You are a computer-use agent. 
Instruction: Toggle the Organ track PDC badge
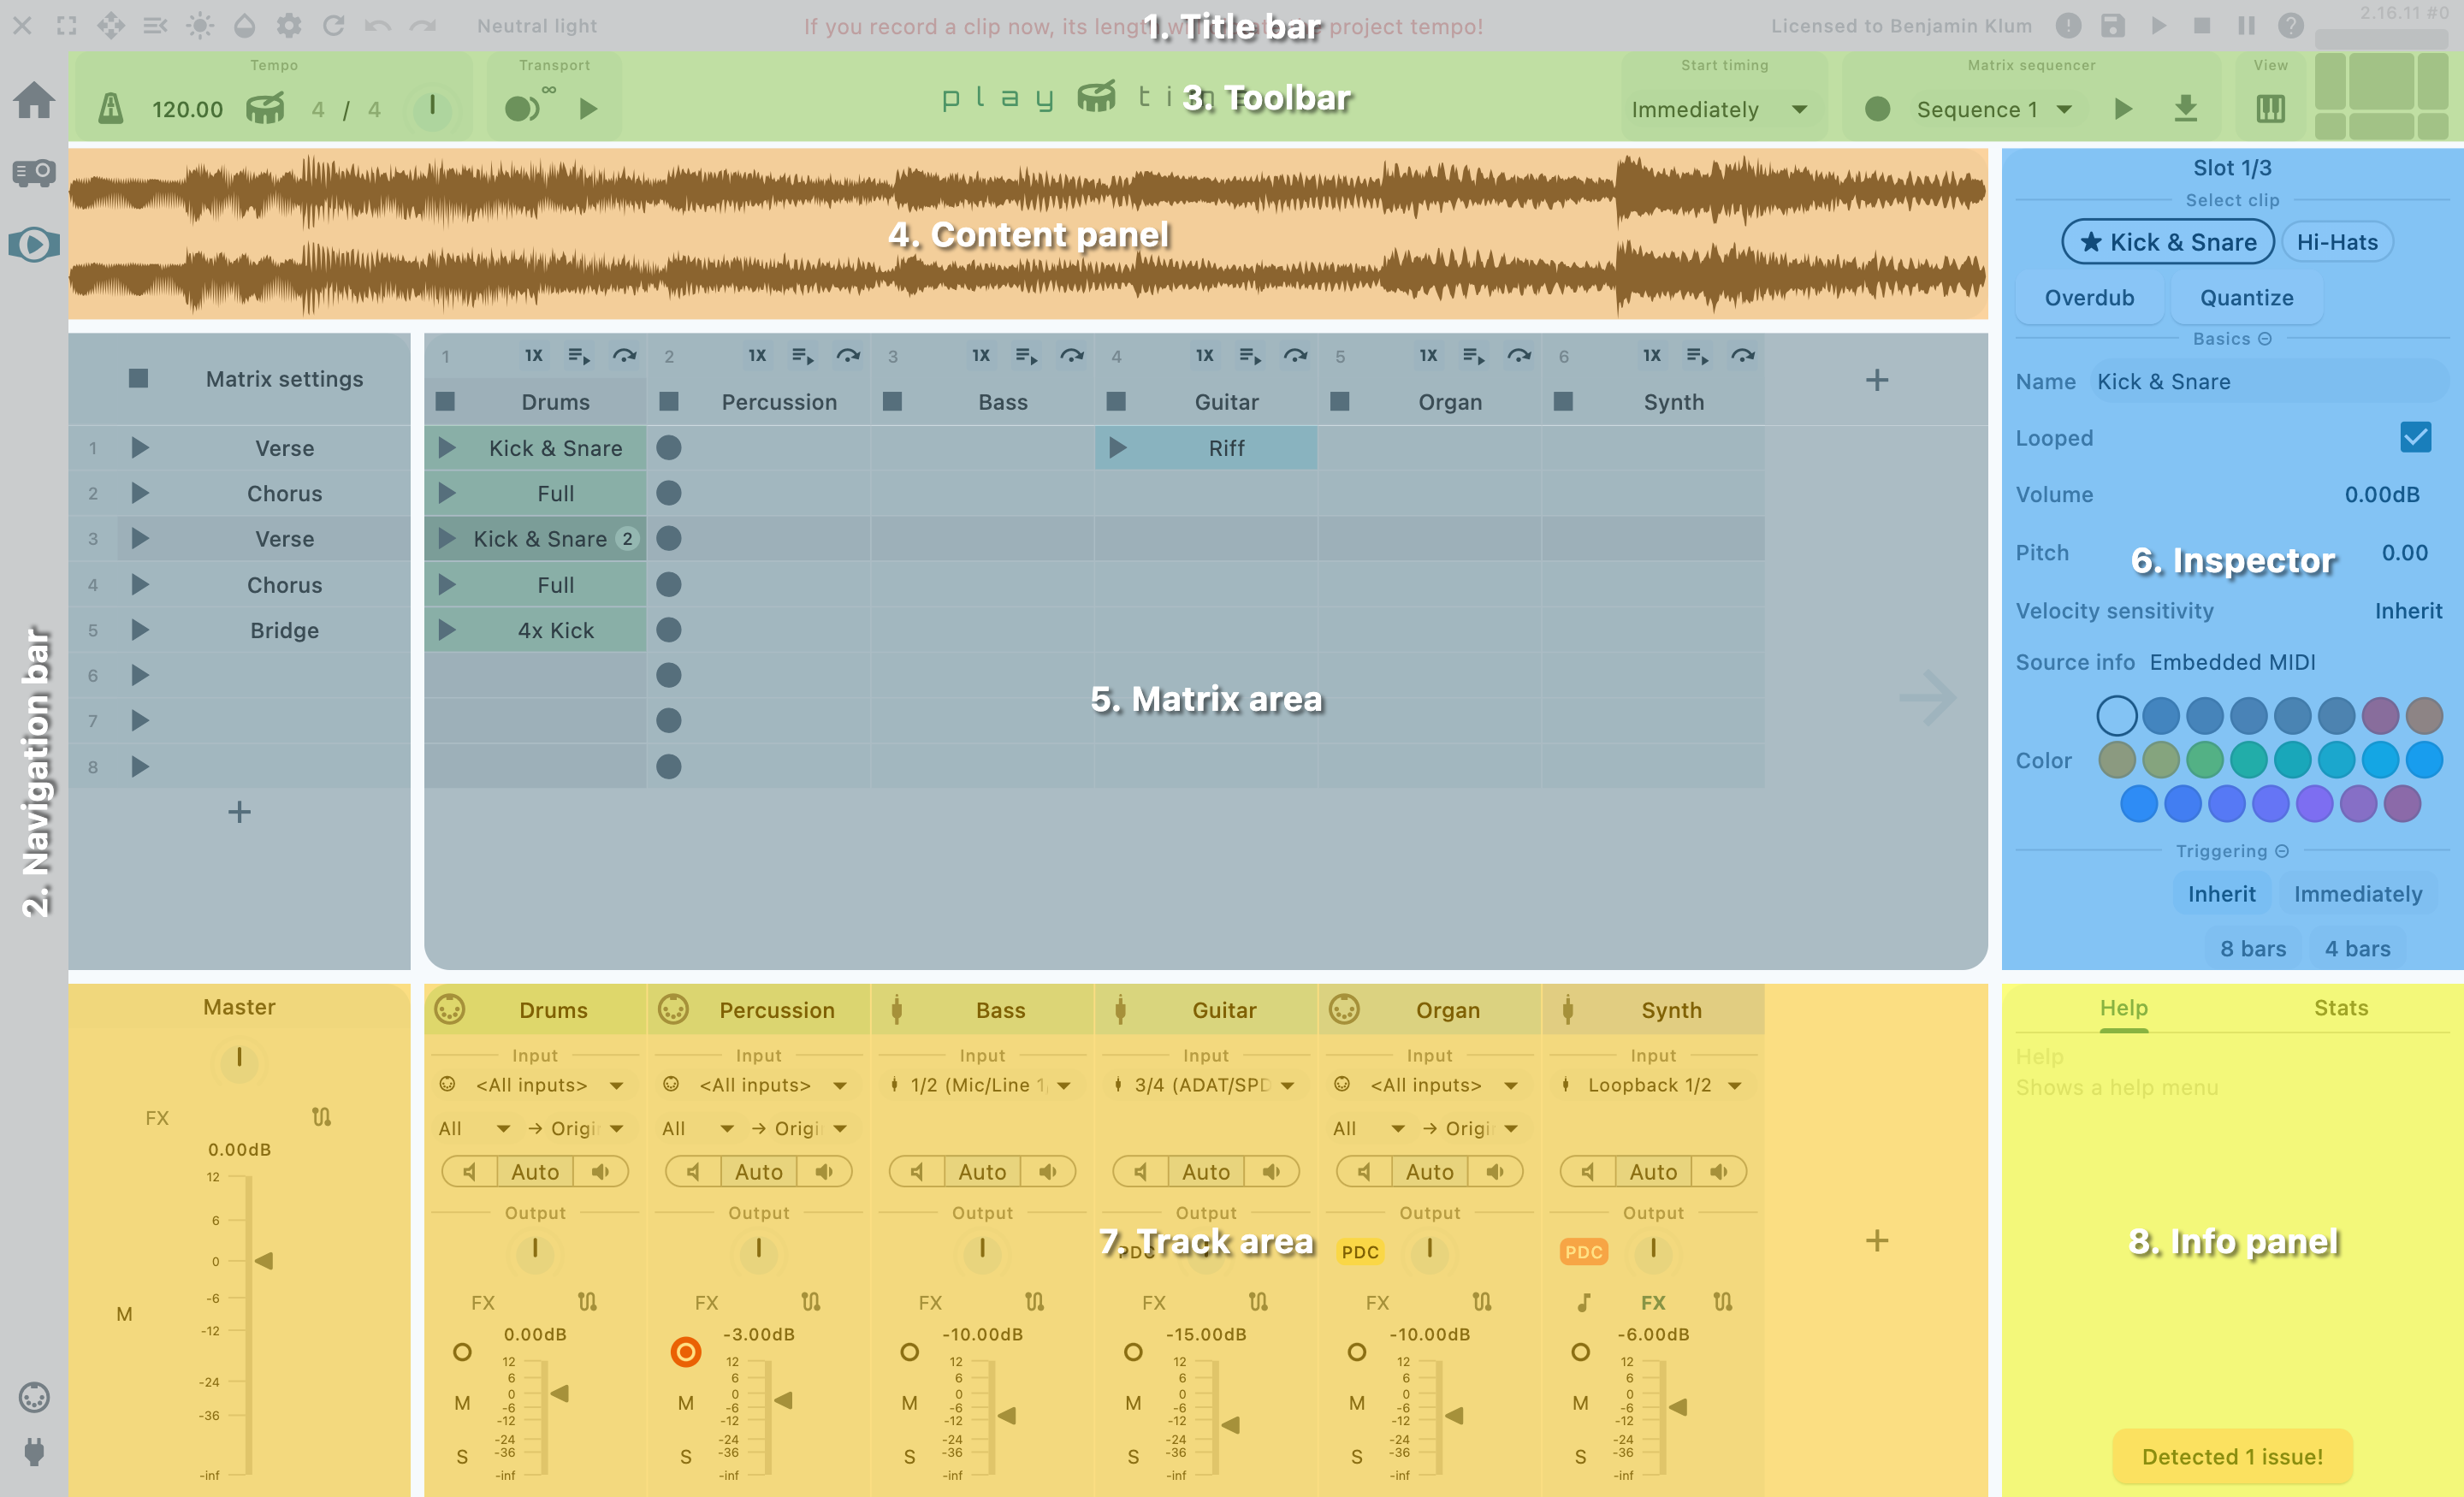click(x=1360, y=1252)
